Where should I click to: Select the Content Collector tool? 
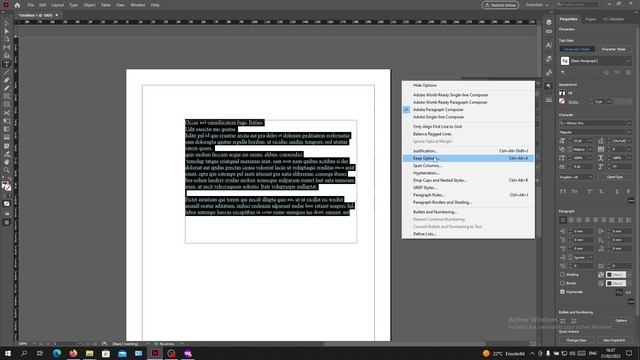(x=7, y=56)
